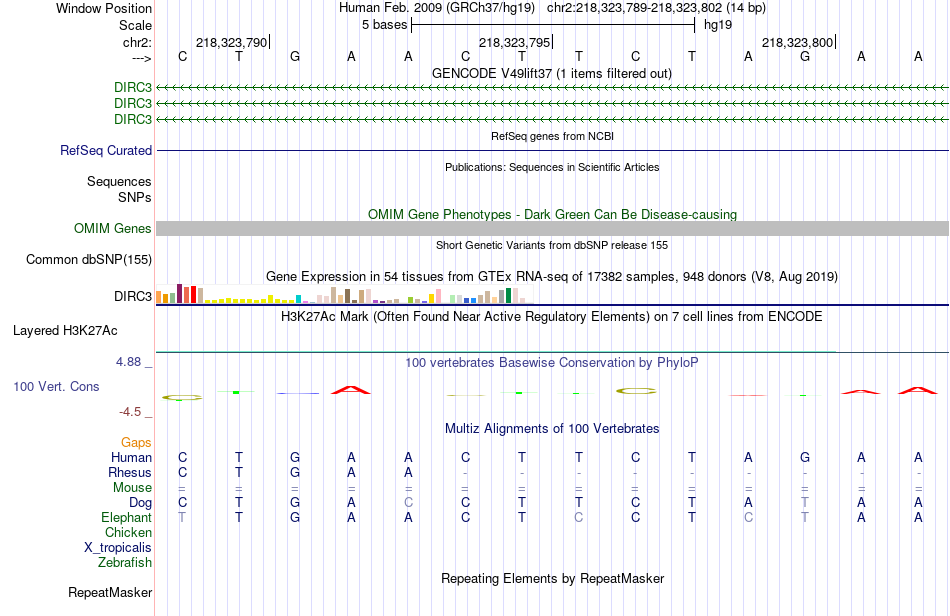950x616 pixels.
Task: Click the 218,323,790 coordinate label
Action: [231, 42]
